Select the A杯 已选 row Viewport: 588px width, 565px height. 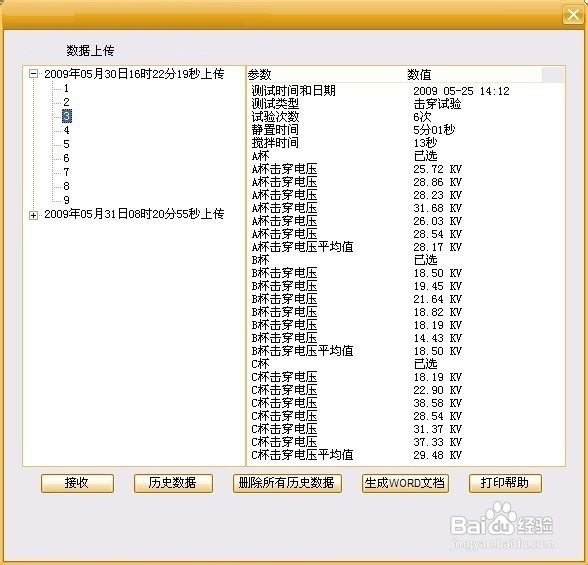(405, 156)
